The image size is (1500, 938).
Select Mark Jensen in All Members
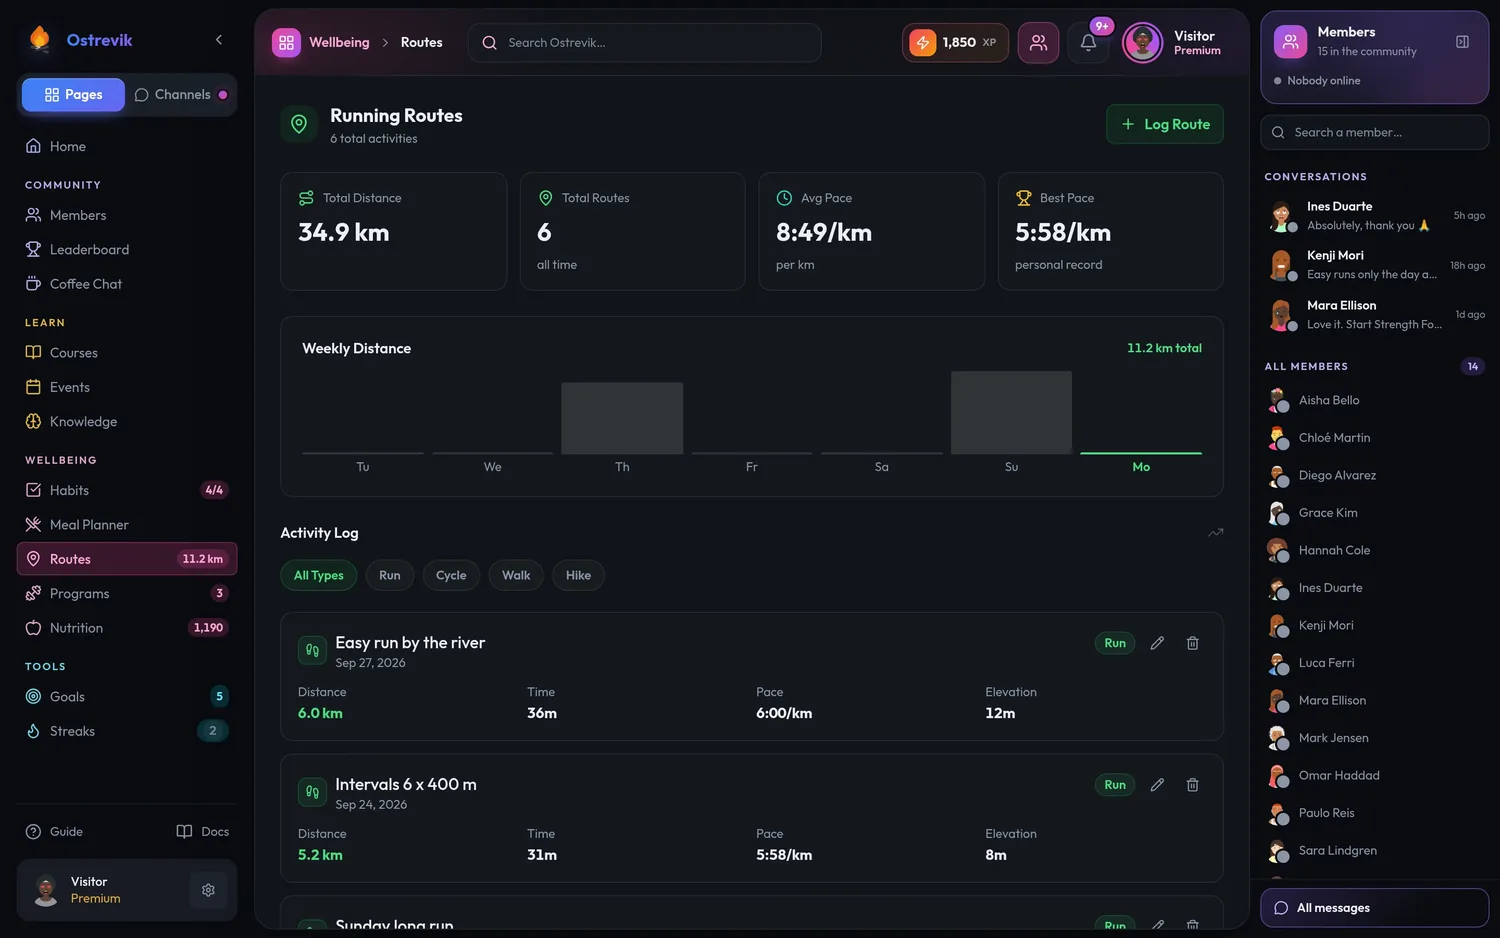1375,738
